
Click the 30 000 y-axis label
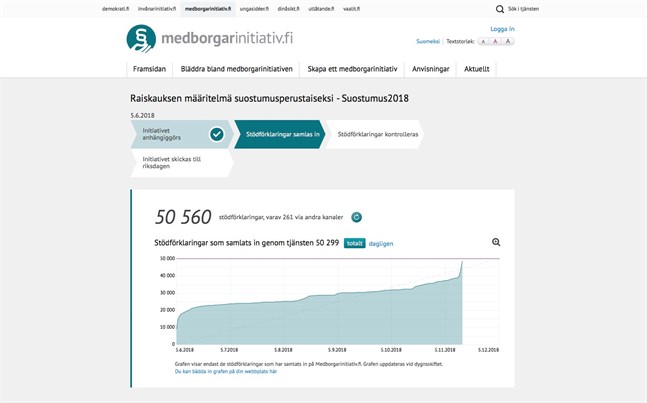pyautogui.click(x=167, y=293)
